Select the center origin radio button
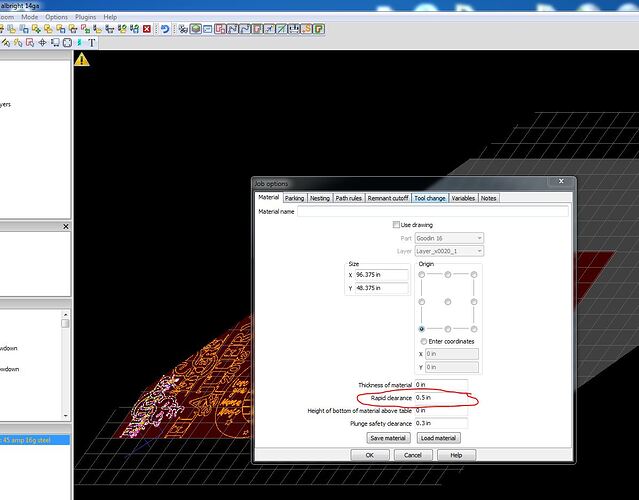 pos(448,302)
